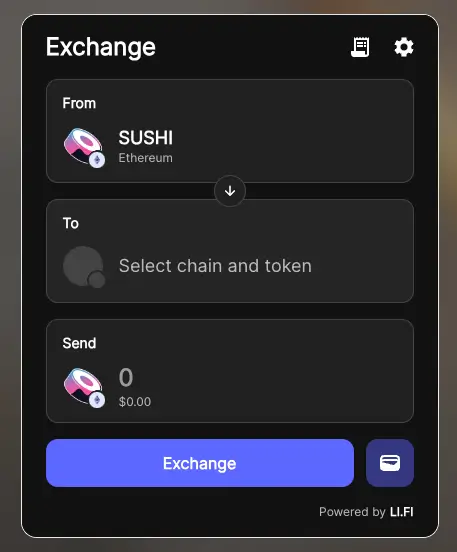Click the SUSHI token name
This screenshot has width=457, height=552.
pos(145,137)
